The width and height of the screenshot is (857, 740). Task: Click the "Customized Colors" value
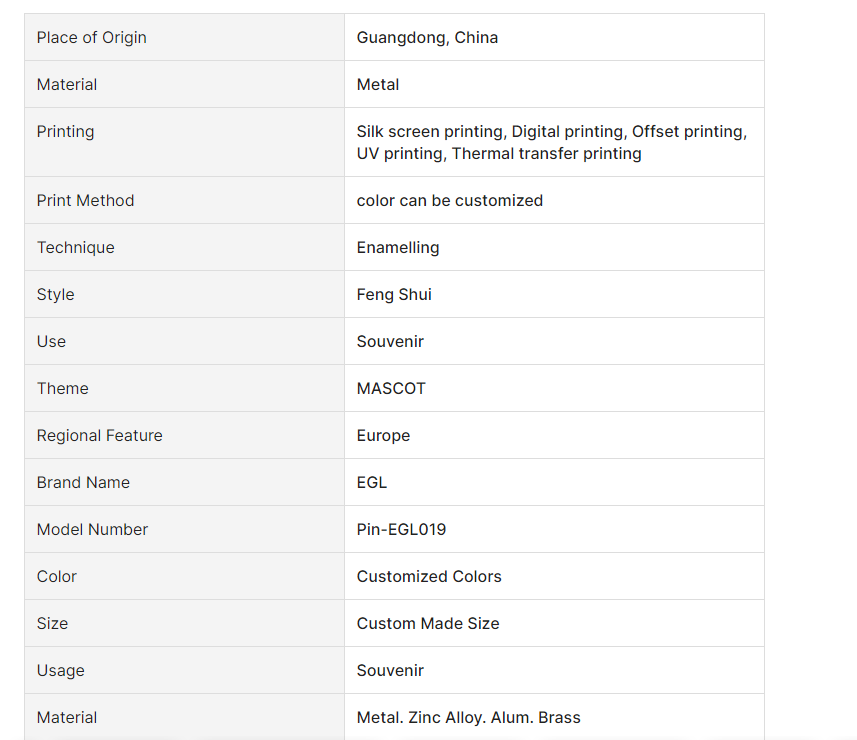tap(429, 577)
